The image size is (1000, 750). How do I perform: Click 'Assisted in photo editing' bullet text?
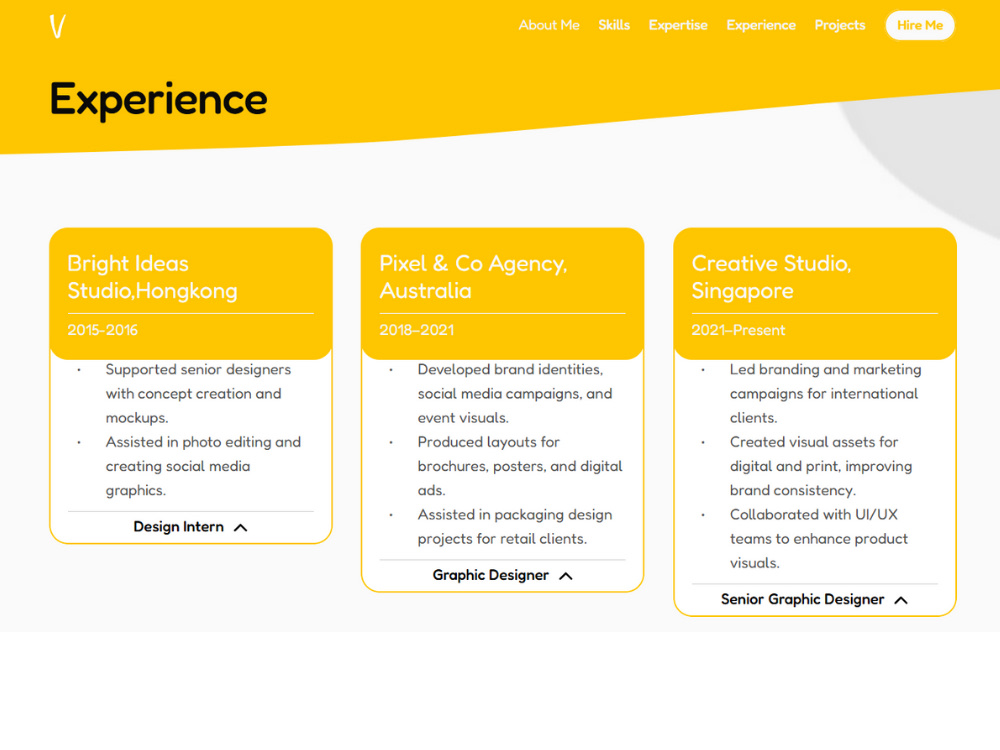[203, 466]
